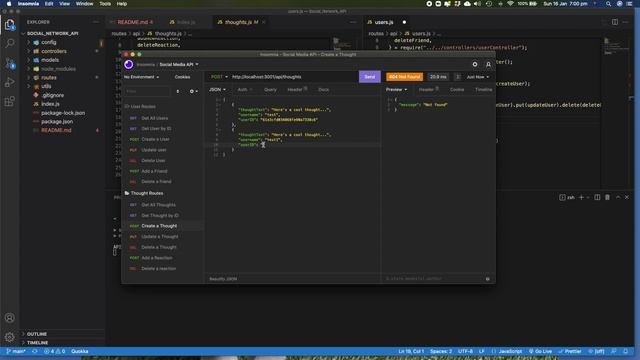The width and height of the screenshot is (640, 360).
Task: Open Auth tab in Insomnia request
Action: tap(242, 89)
